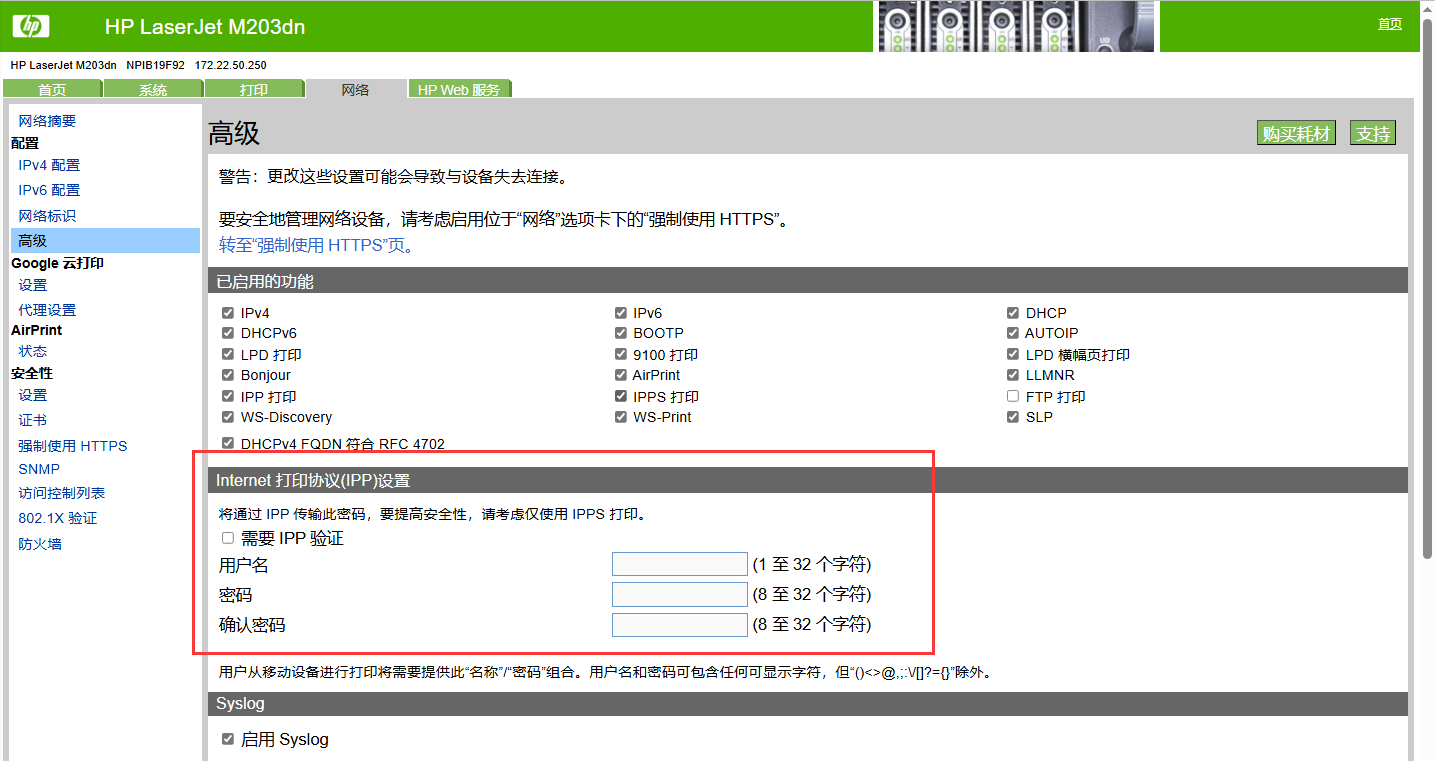
Task: Click the 密码 input field
Action: [x=680, y=595]
